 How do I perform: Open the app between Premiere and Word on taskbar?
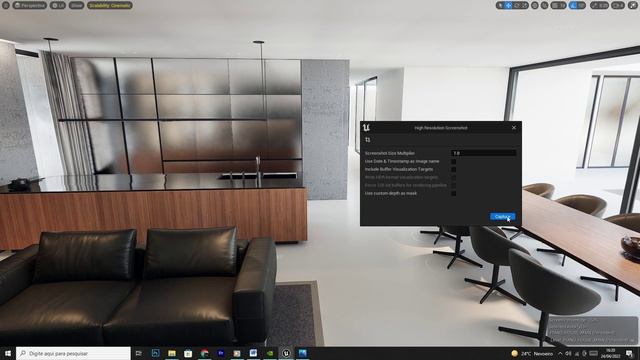click(237, 353)
